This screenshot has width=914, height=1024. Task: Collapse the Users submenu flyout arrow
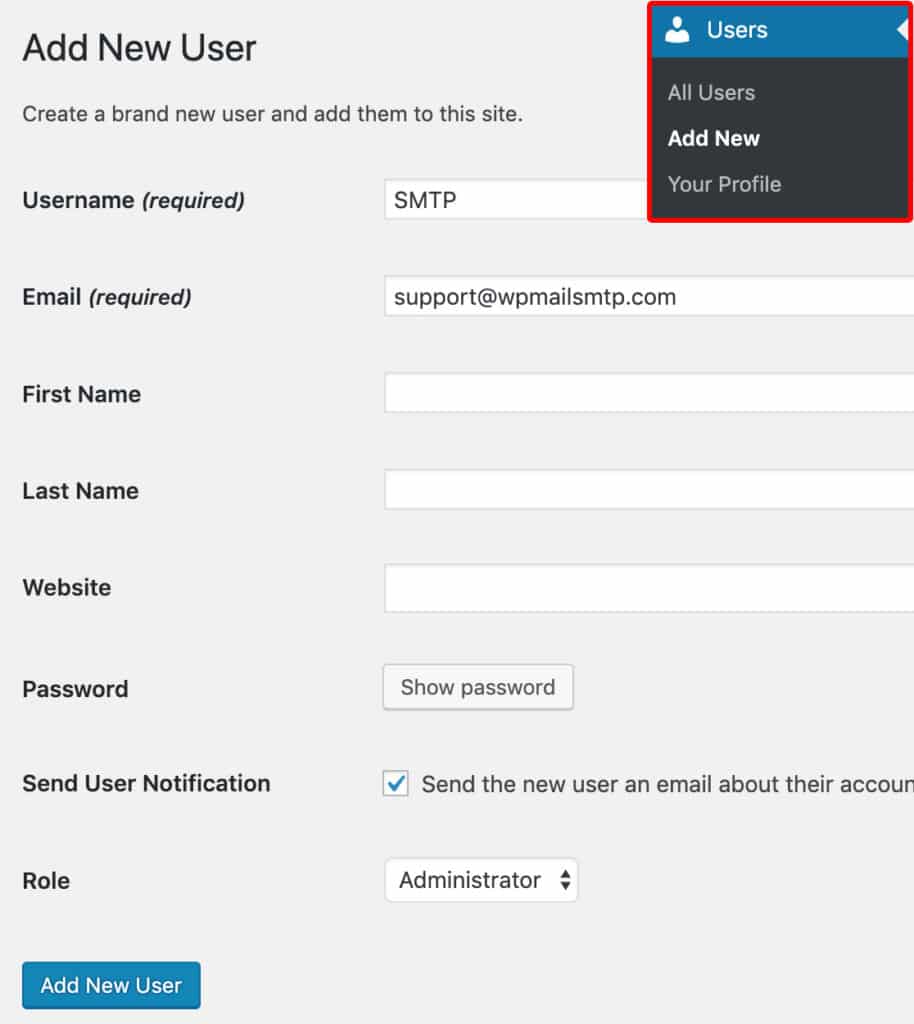pos(903,29)
